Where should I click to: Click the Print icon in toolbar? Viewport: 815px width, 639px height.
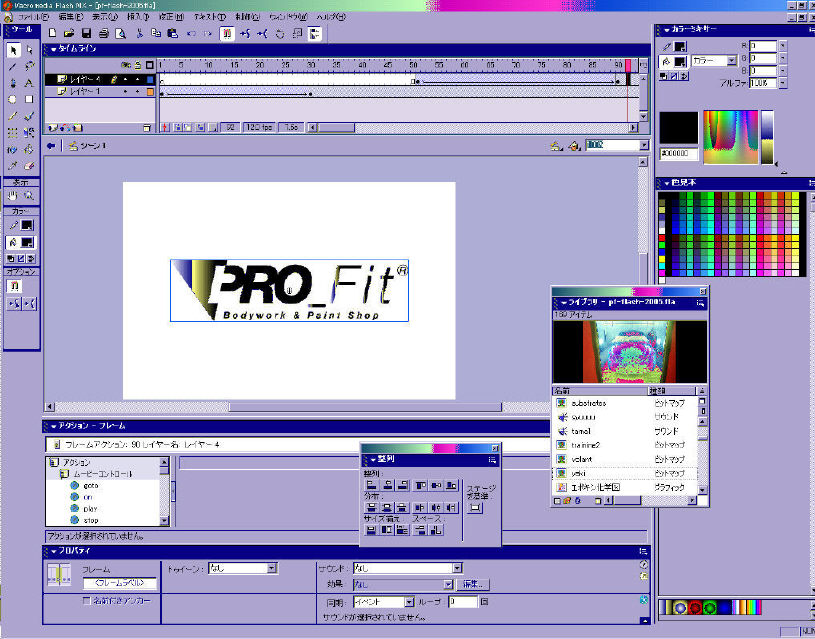[104, 33]
